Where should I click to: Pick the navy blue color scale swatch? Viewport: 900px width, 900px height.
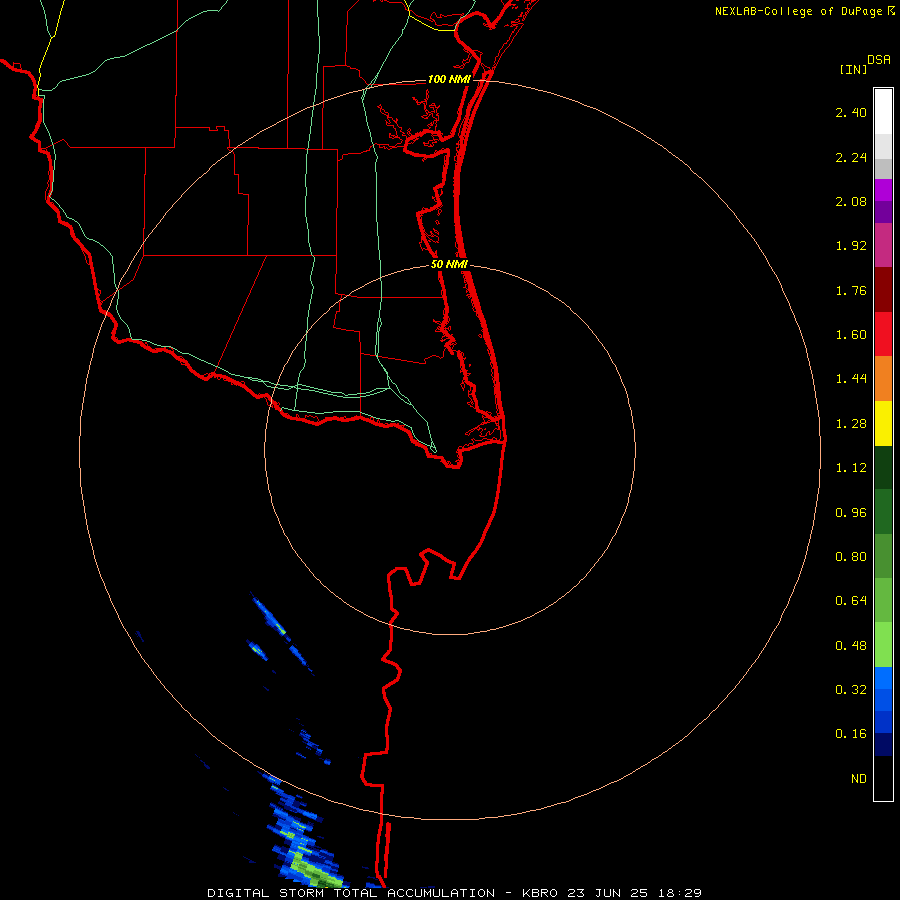(883, 744)
